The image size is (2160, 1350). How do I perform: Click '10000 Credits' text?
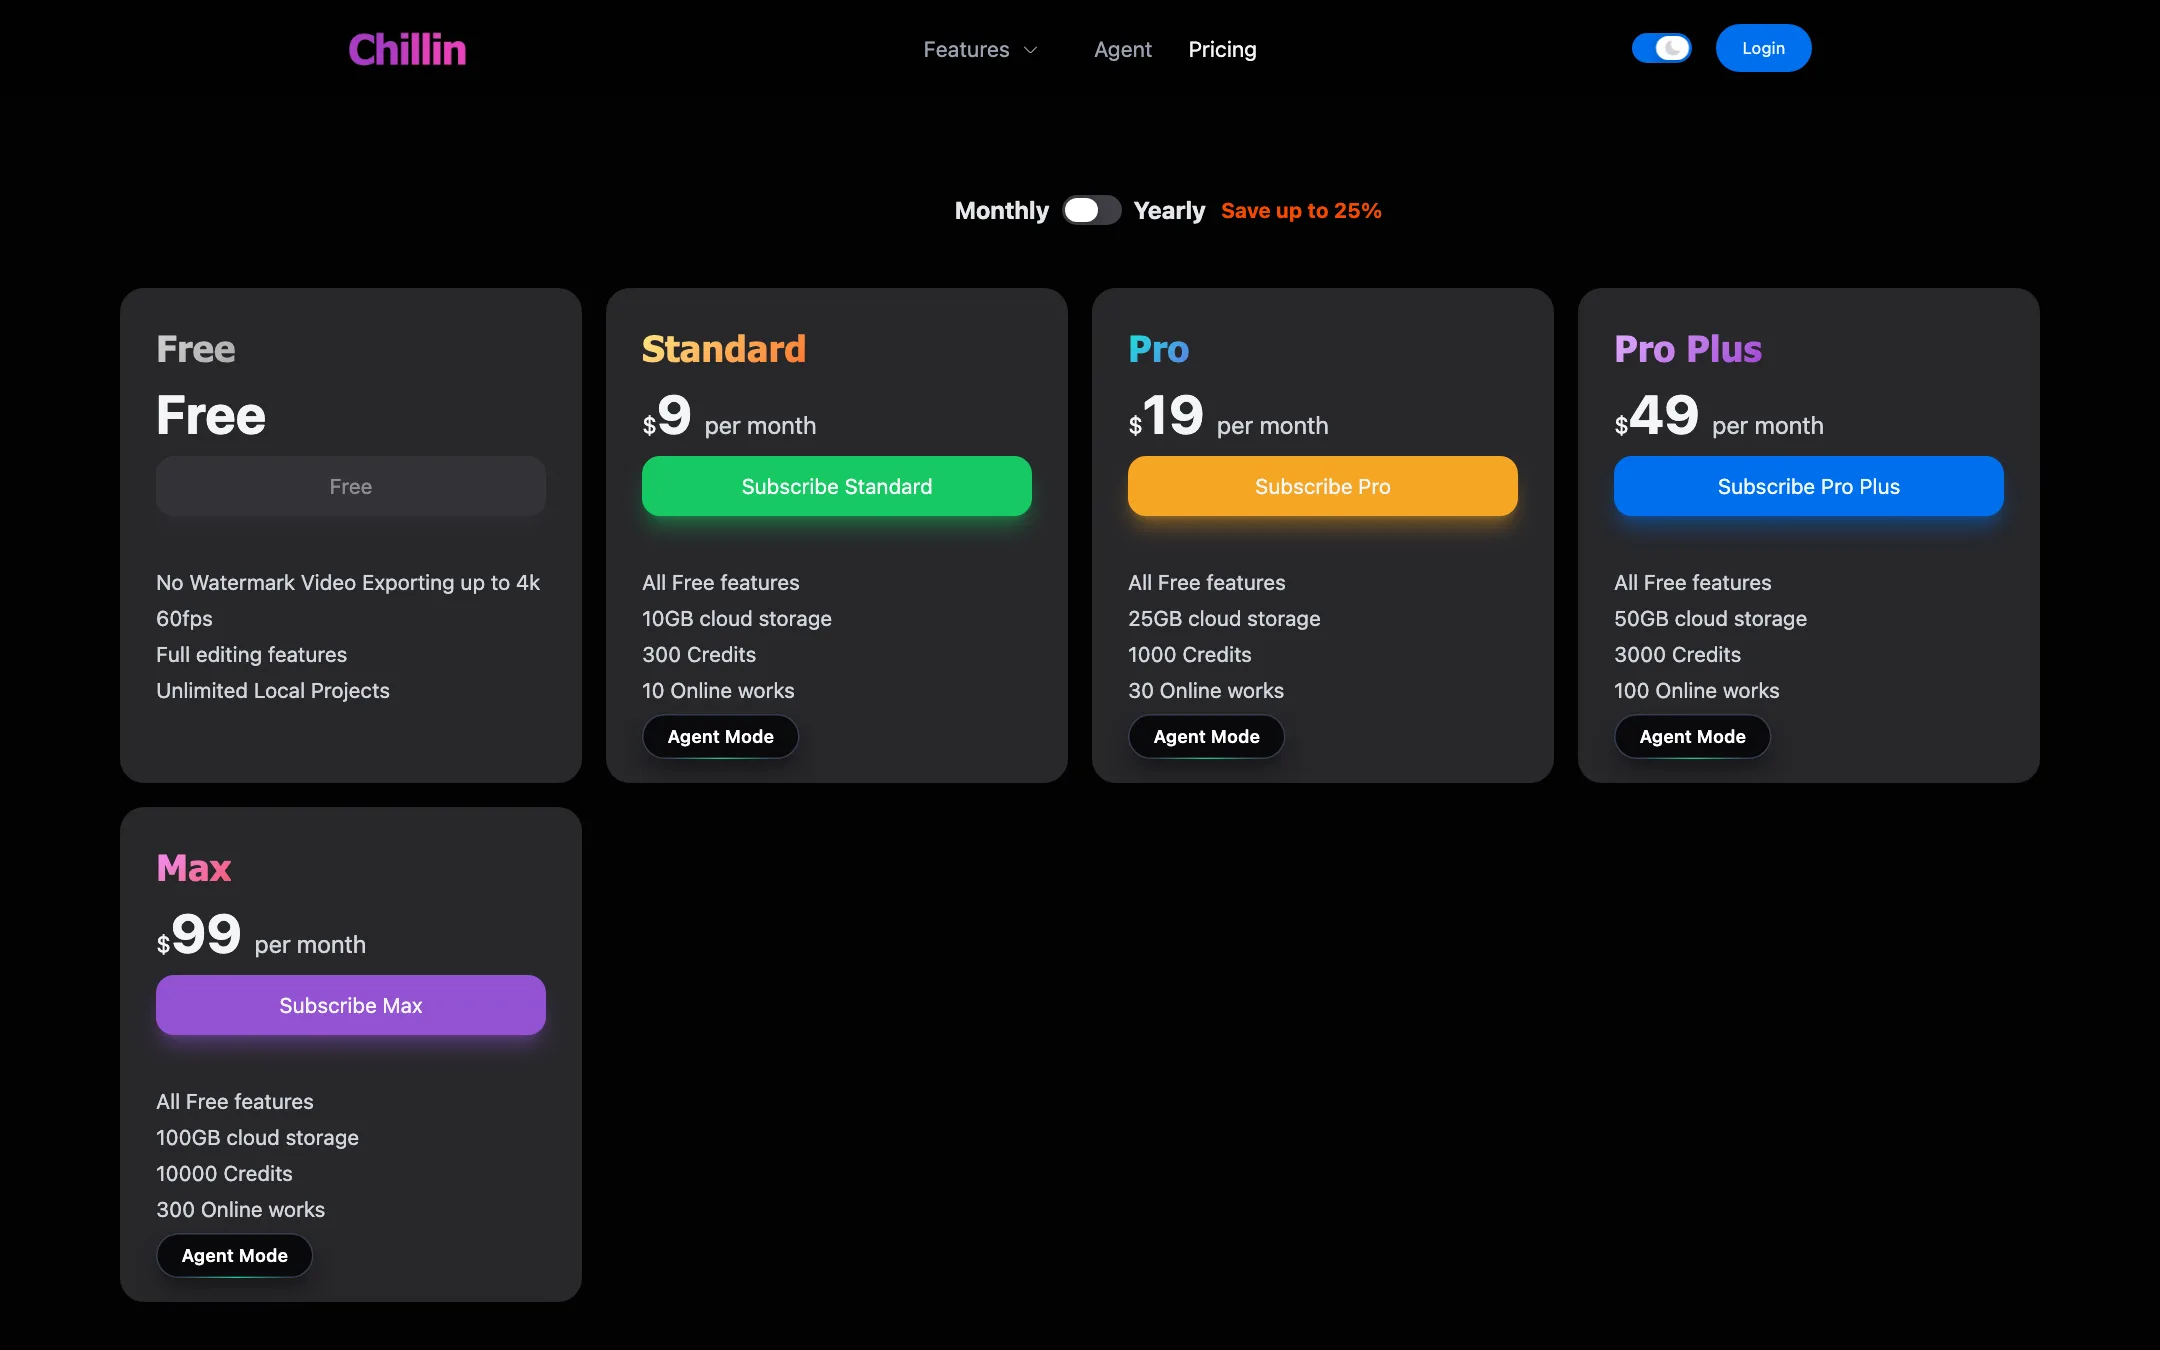click(x=224, y=1173)
